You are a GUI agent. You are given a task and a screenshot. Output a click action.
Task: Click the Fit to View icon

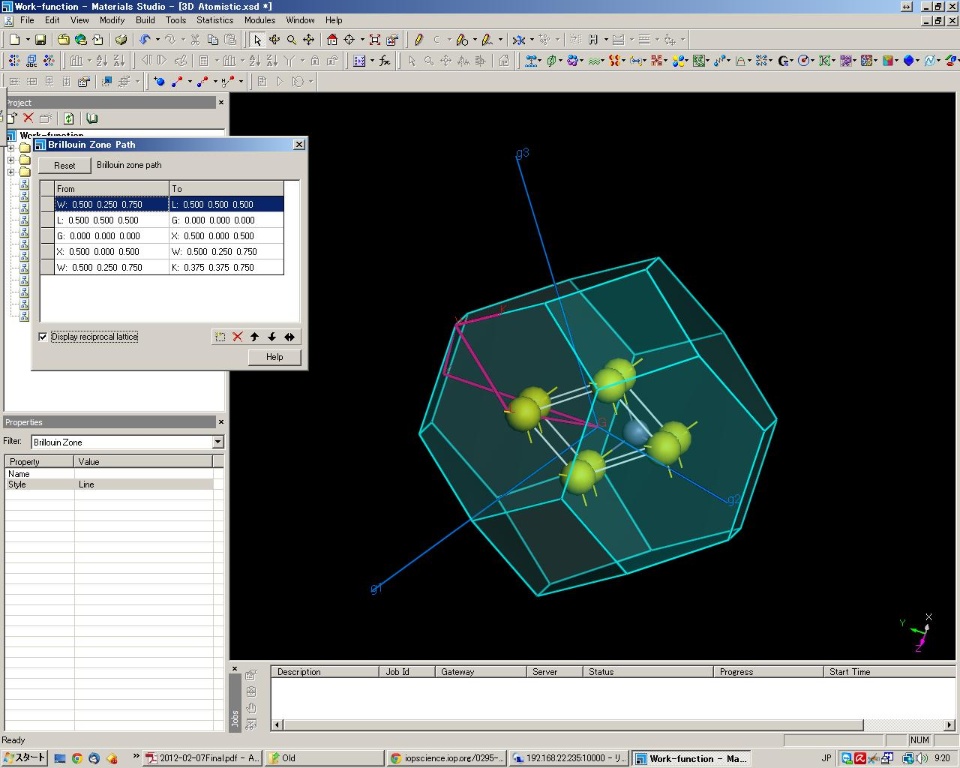click(x=375, y=40)
